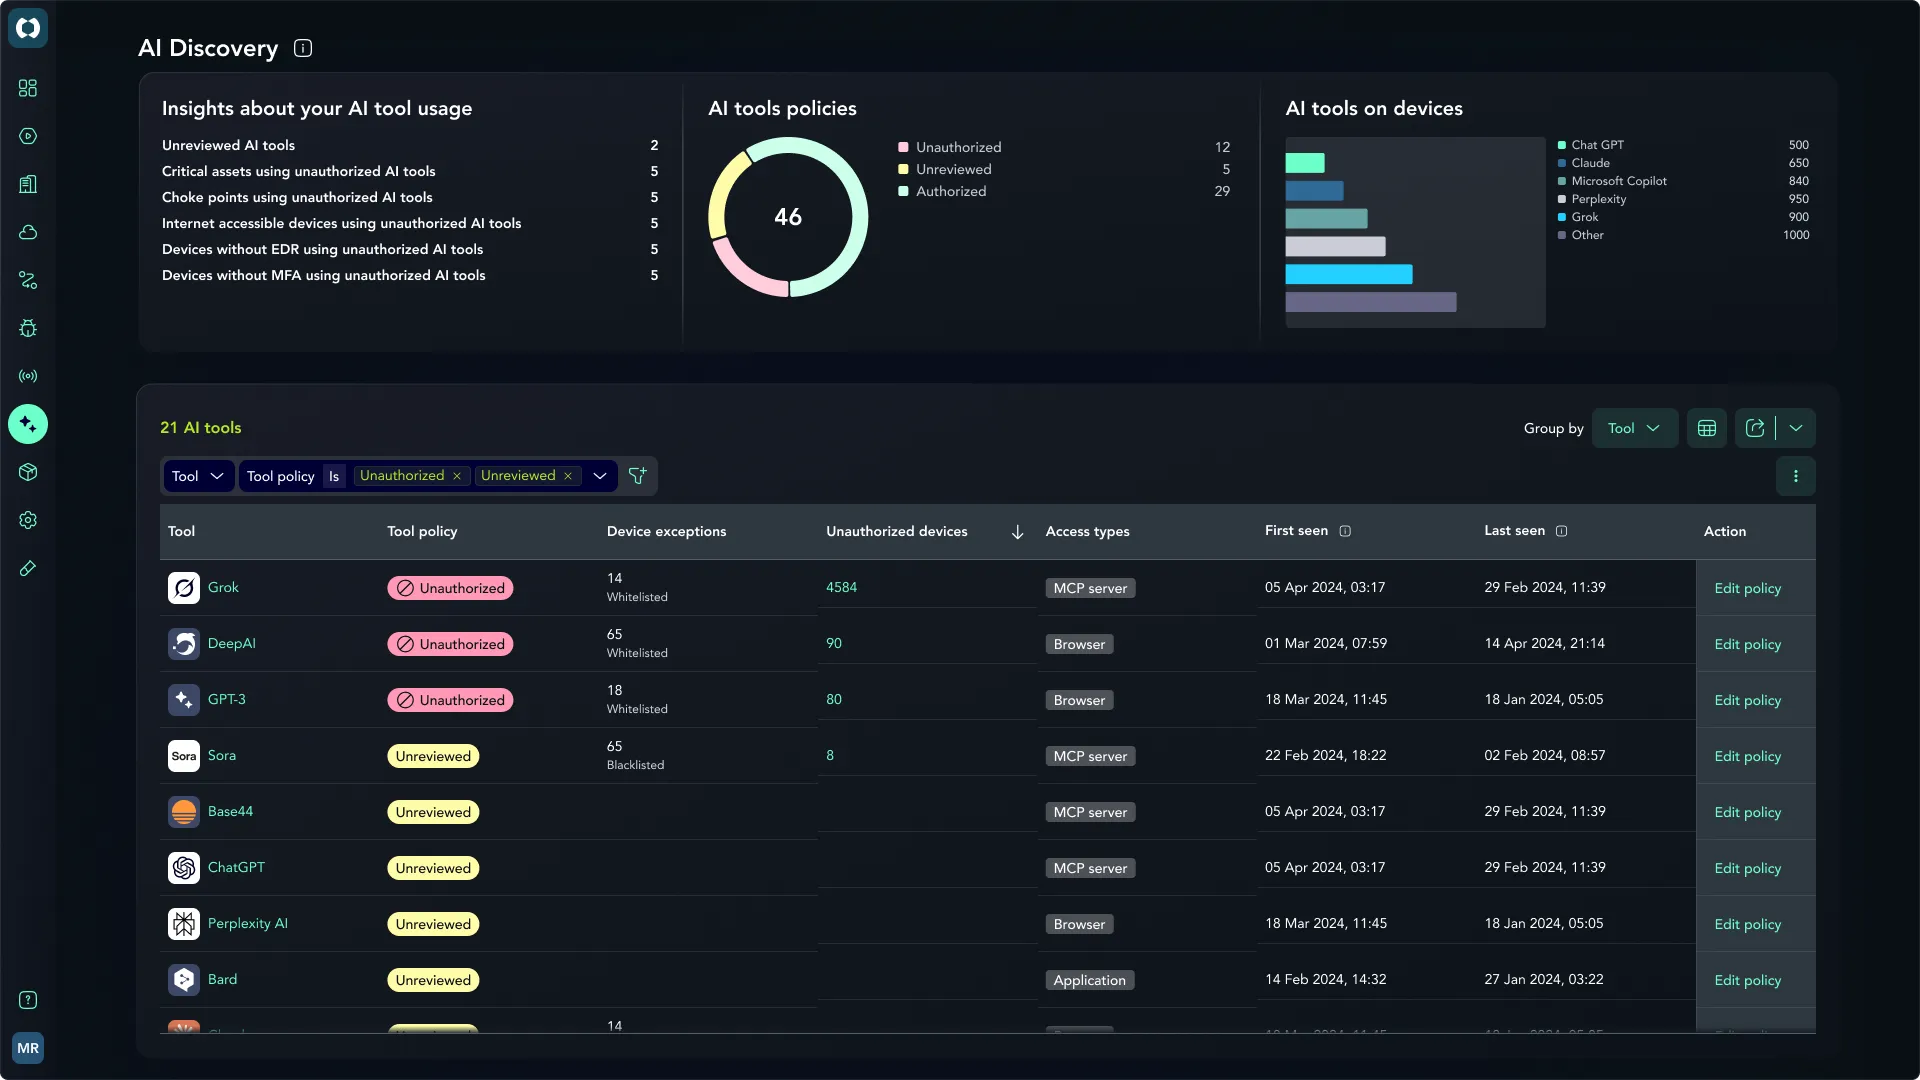Click the Grok tool logo
The height and width of the screenshot is (1080, 1920).
[184, 588]
